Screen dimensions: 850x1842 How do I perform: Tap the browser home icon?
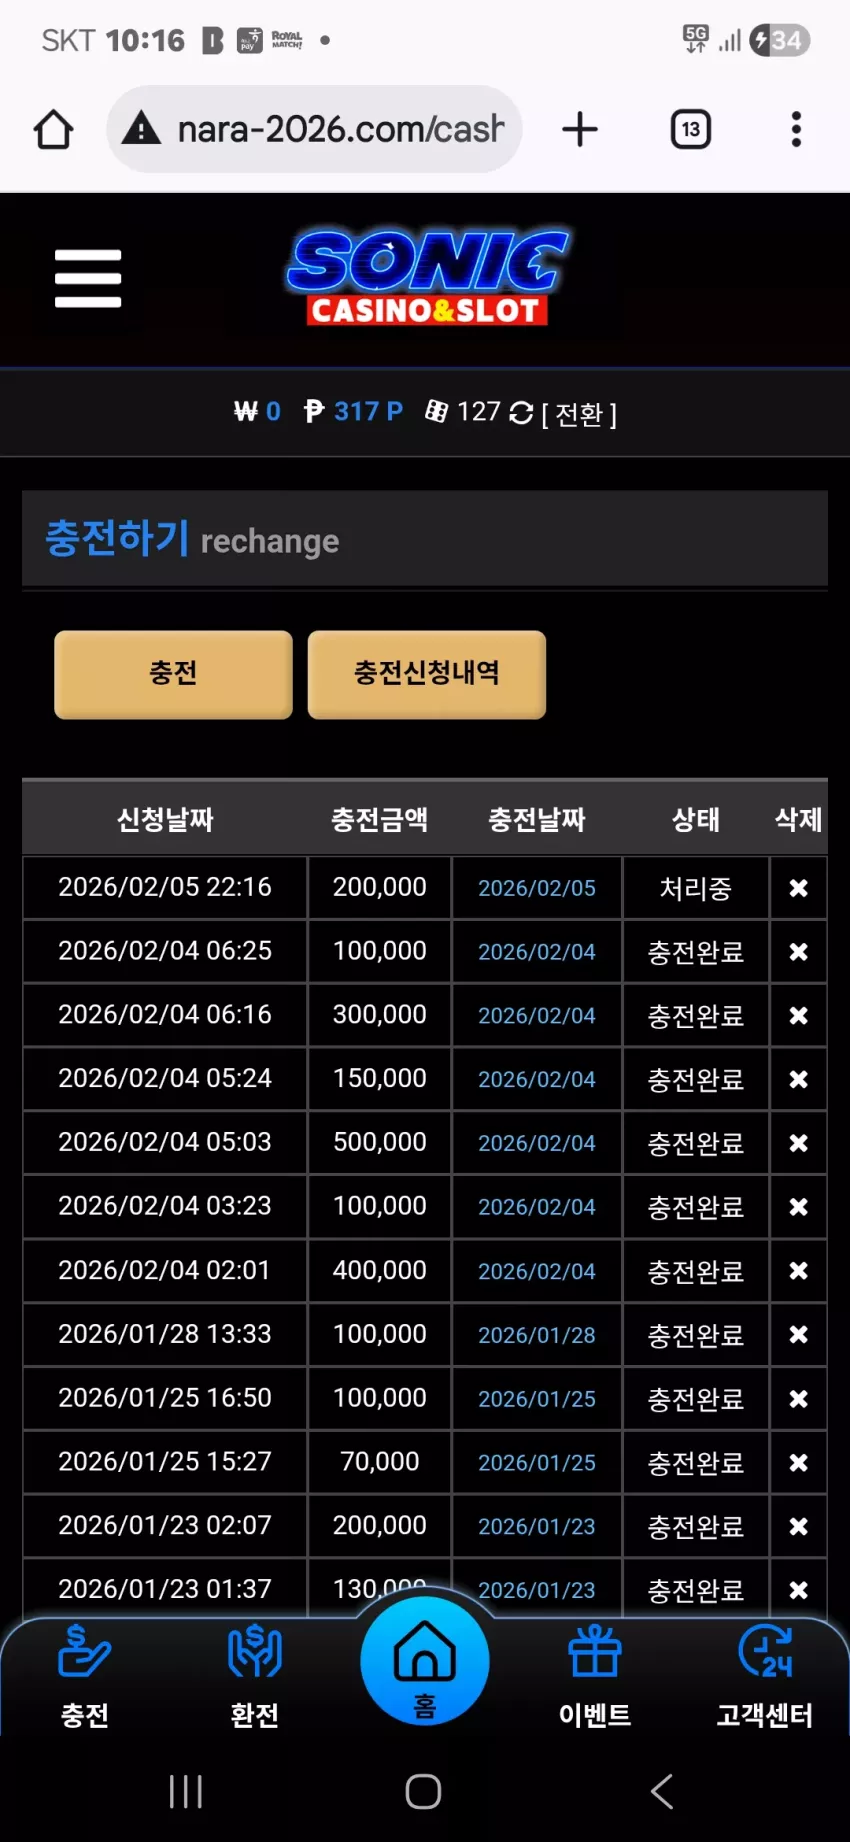[54, 130]
